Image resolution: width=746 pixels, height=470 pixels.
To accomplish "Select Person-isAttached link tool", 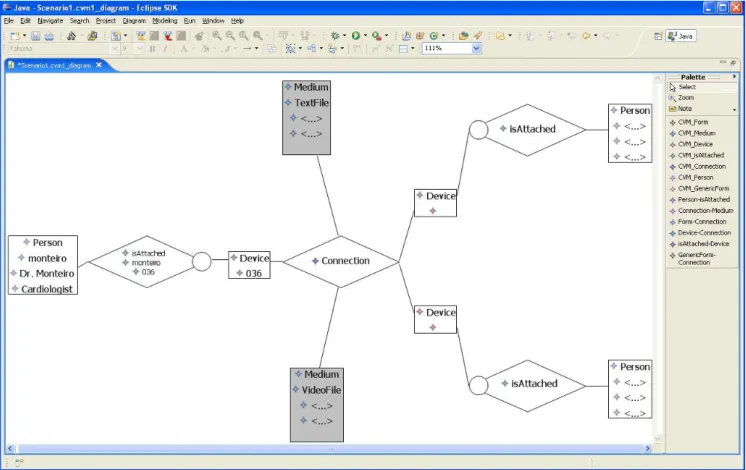I will coord(702,199).
